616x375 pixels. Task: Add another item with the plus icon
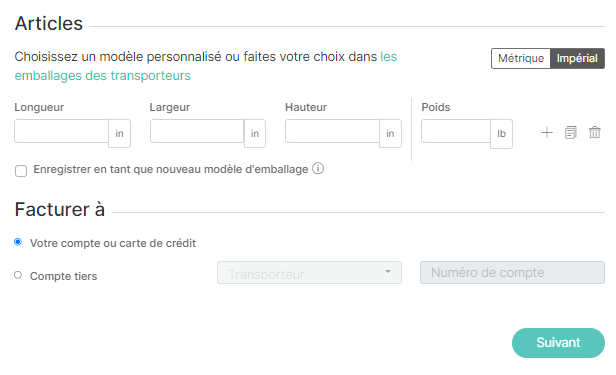coord(546,133)
